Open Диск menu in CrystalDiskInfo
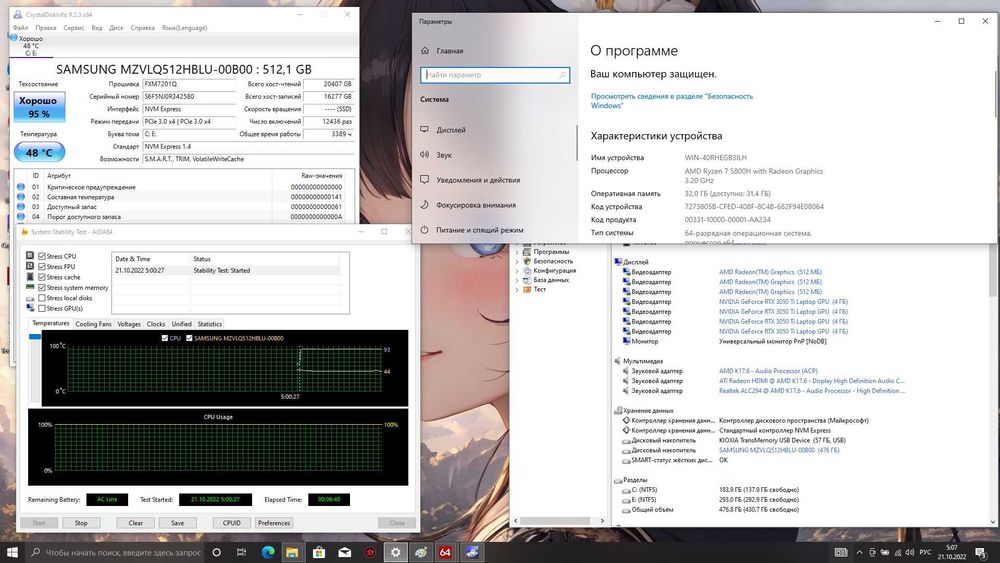 tap(116, 28)
